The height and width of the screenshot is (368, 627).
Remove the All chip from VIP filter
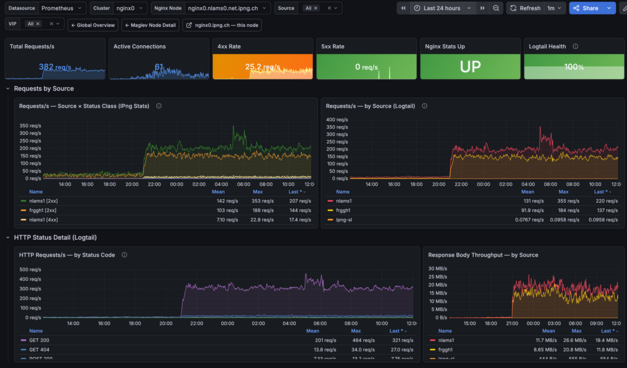pos(38,24)
